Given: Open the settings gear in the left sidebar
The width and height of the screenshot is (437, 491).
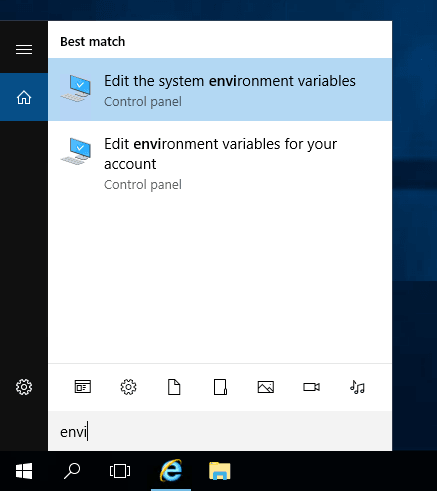Looking at the screenshot, I should coord(24,387).
